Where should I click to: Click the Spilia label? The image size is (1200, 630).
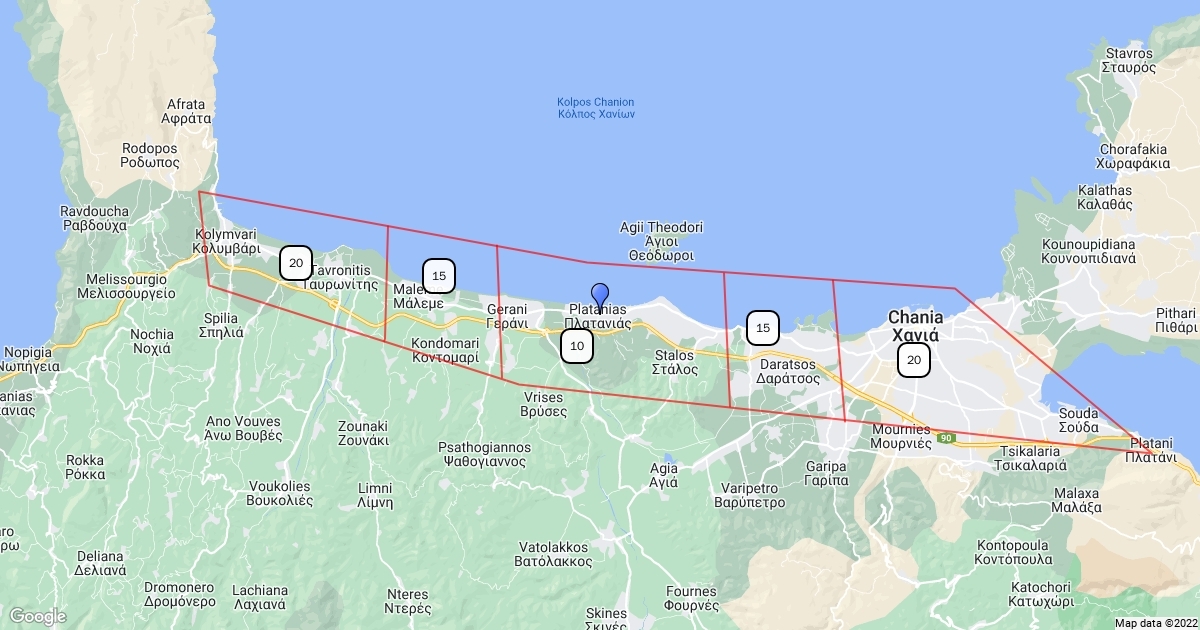coord(221,325)
